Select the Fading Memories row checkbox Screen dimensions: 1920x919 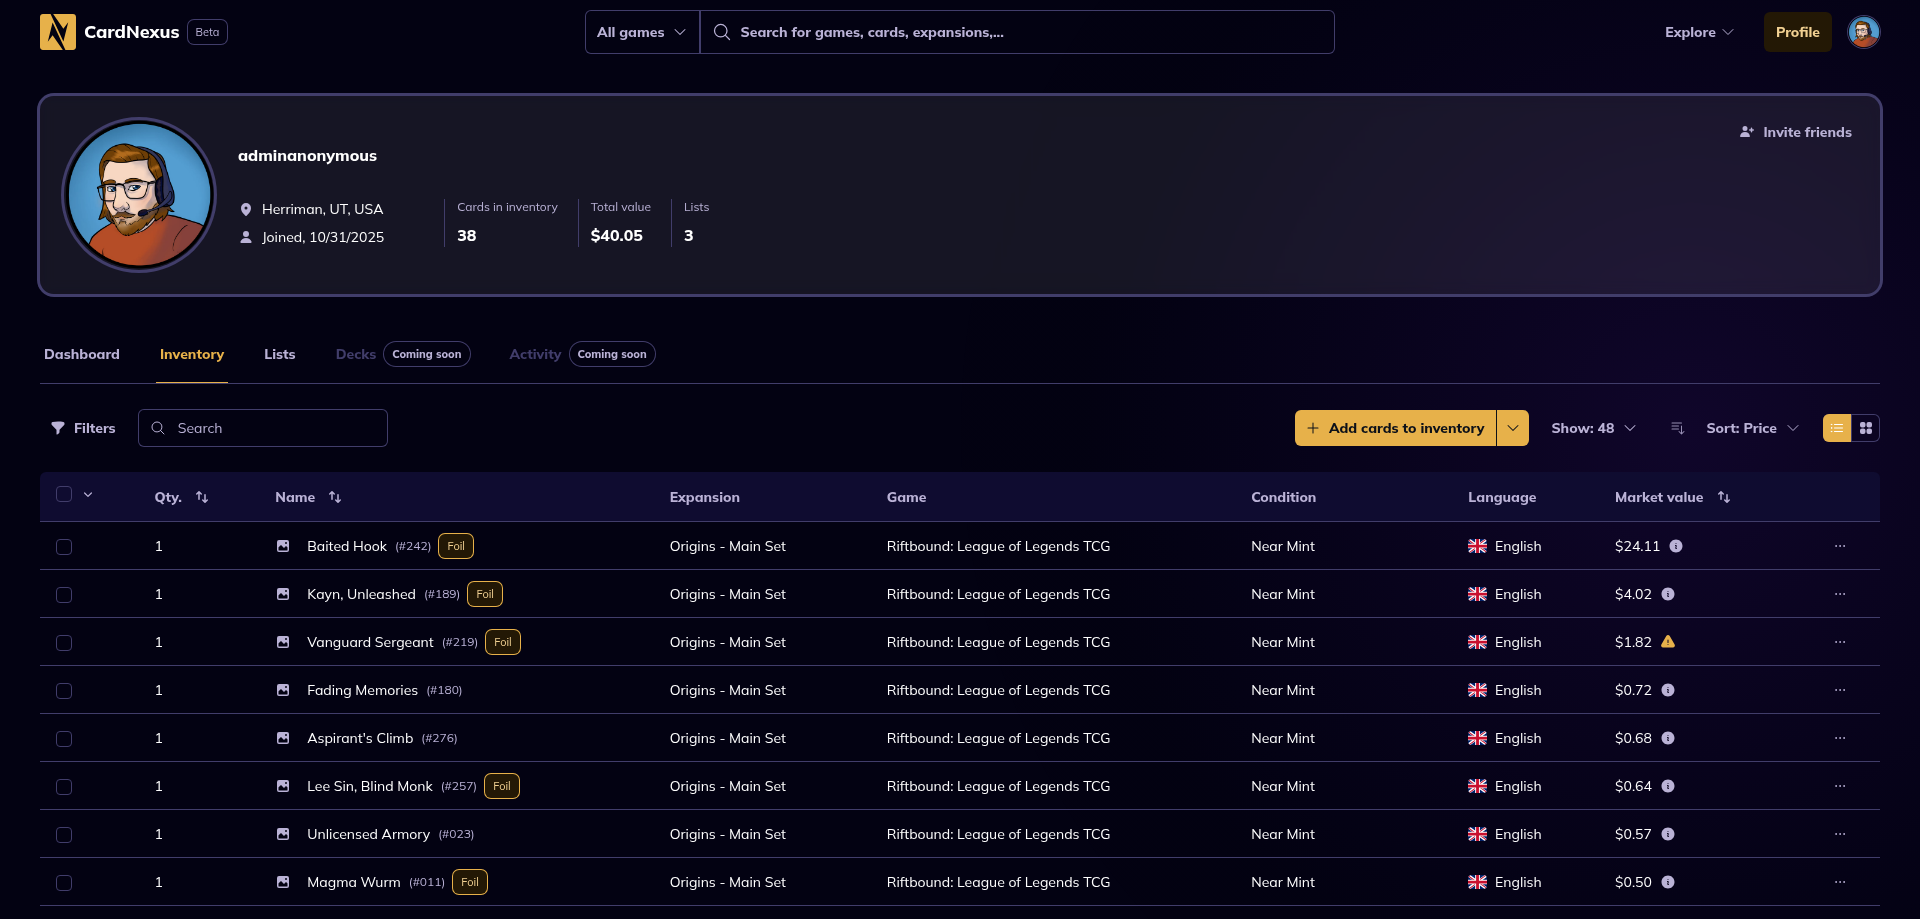(64, 691)
